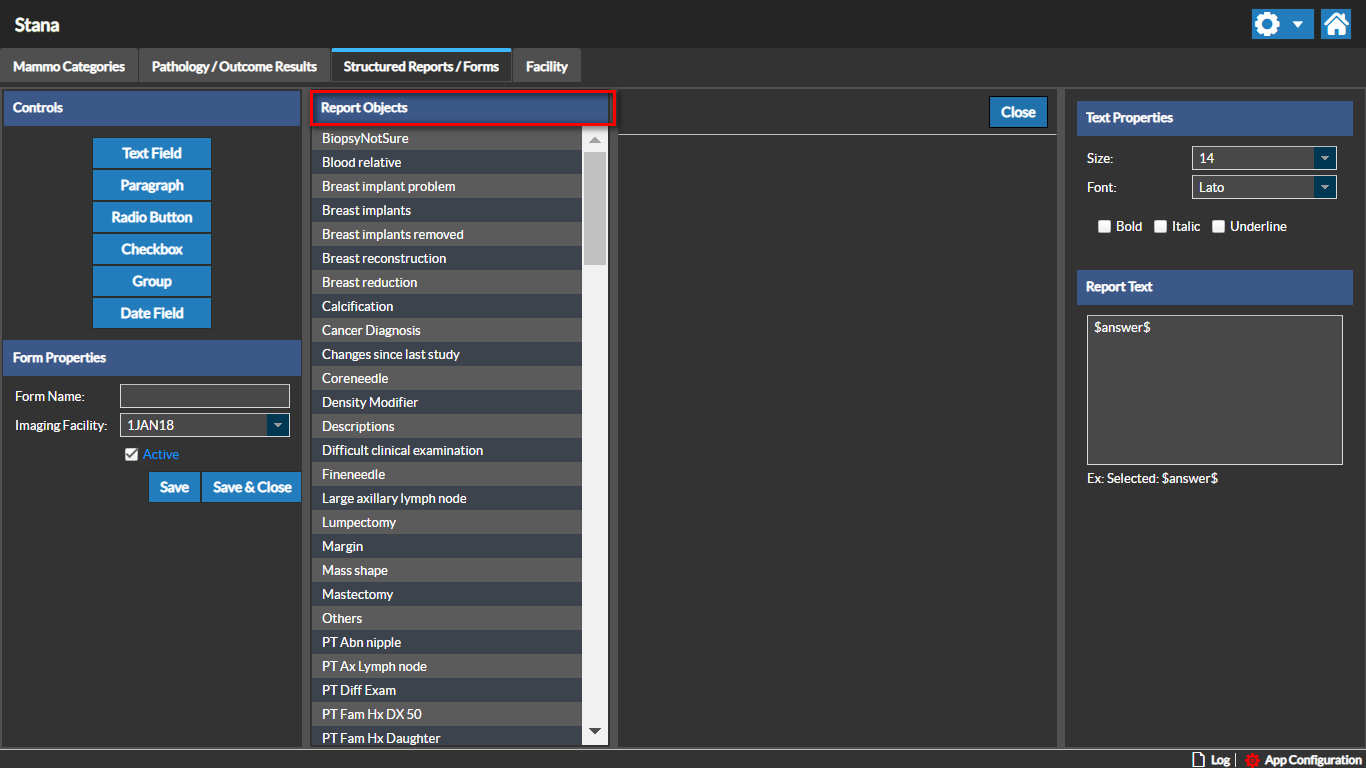Viewport: 1366px width, 768px height.
Task: Toggle the Underline checkbox
Action: tap(1218, 227)
